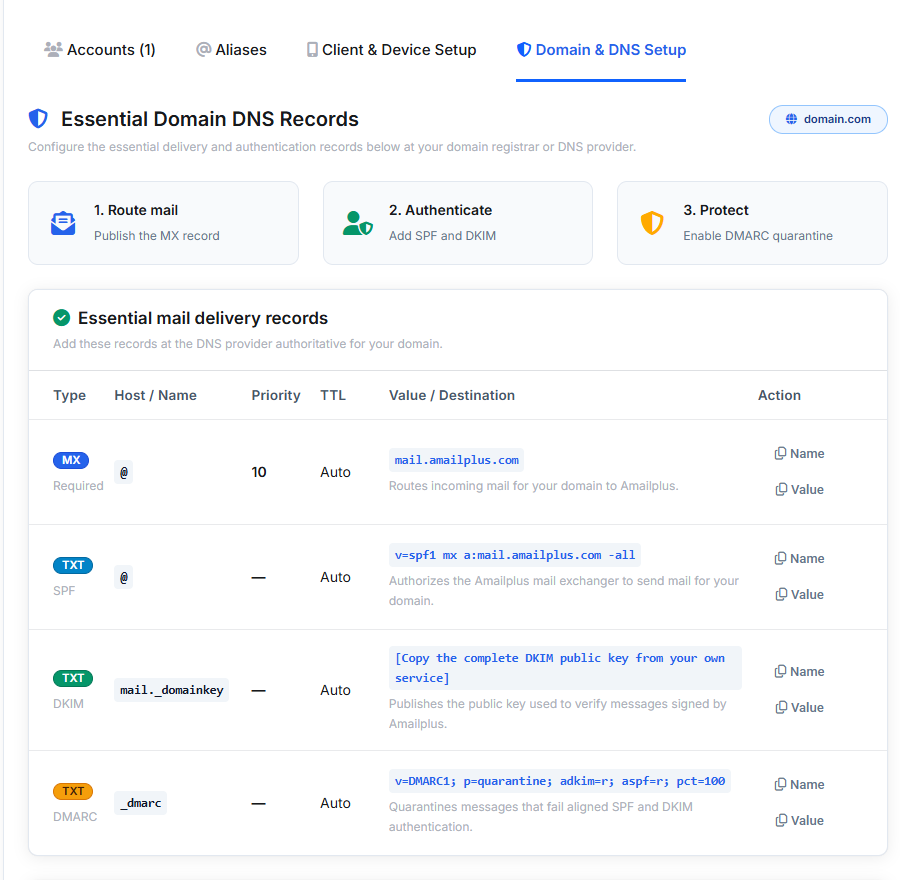The image size is (900, 880).
Task: Click the device icon beside Client & Device Setup
Action: tap(312, 50)
